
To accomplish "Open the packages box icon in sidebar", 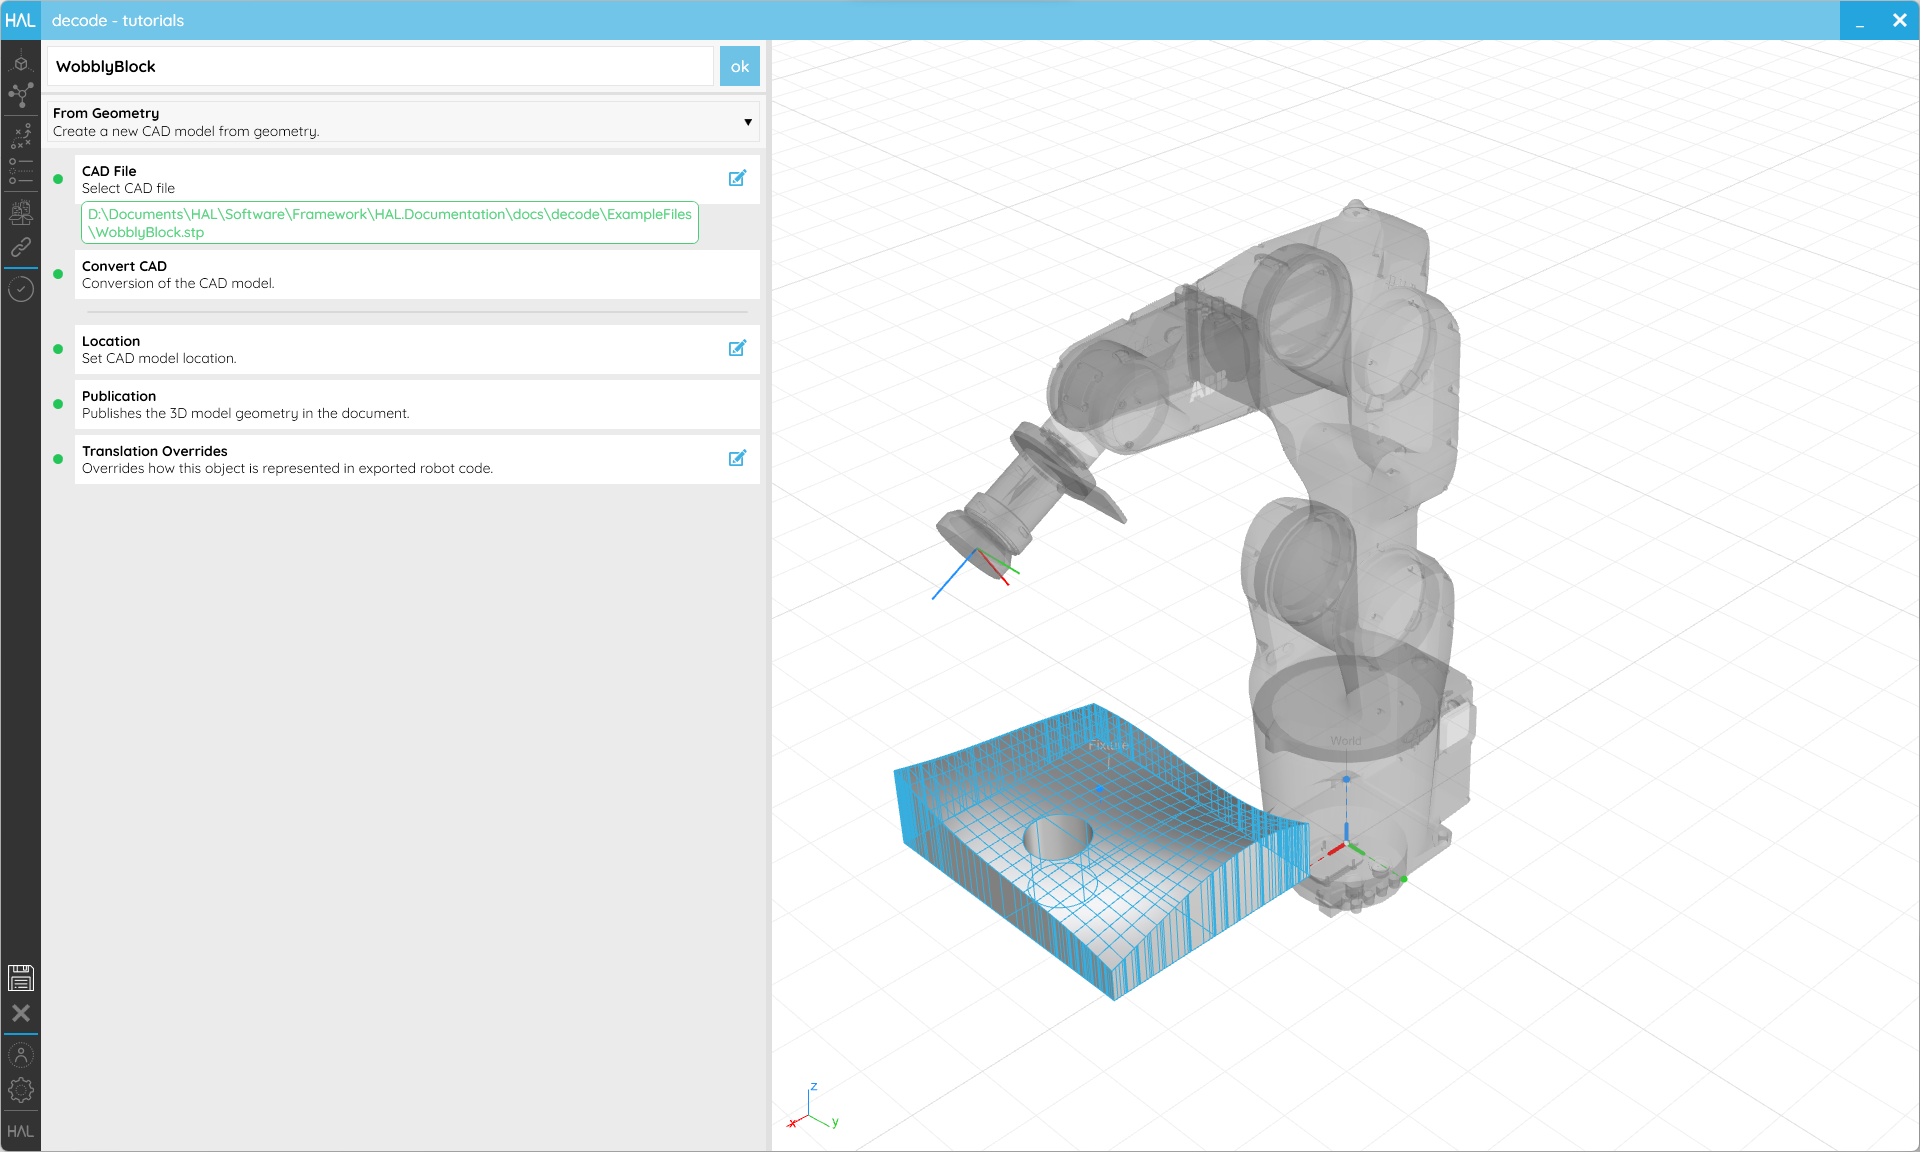I will 20,211.
